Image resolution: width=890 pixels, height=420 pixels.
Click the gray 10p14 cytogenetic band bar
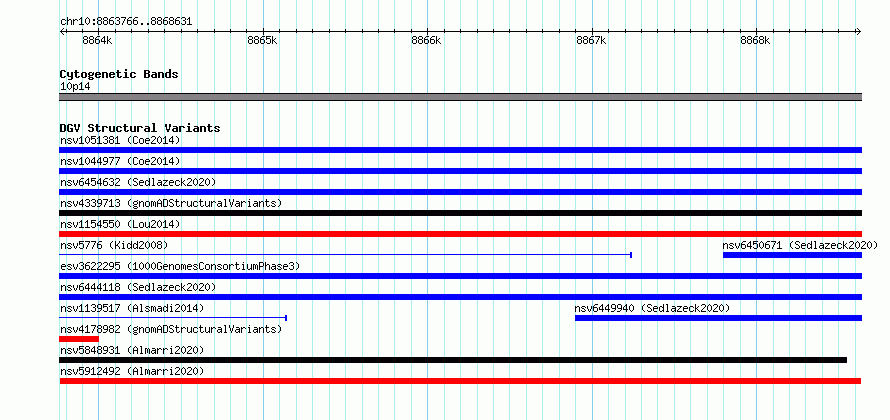(460, 97)
